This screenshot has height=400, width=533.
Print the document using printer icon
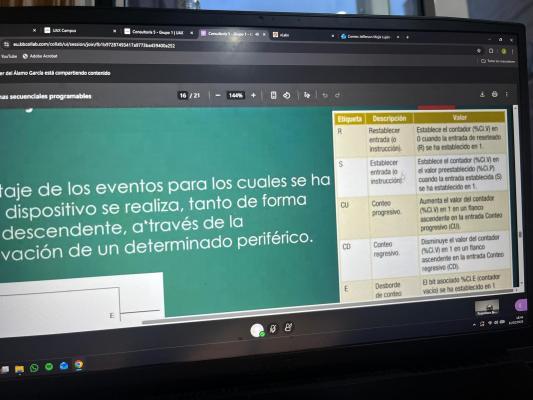pyautogui.click(x=495, y=94)
